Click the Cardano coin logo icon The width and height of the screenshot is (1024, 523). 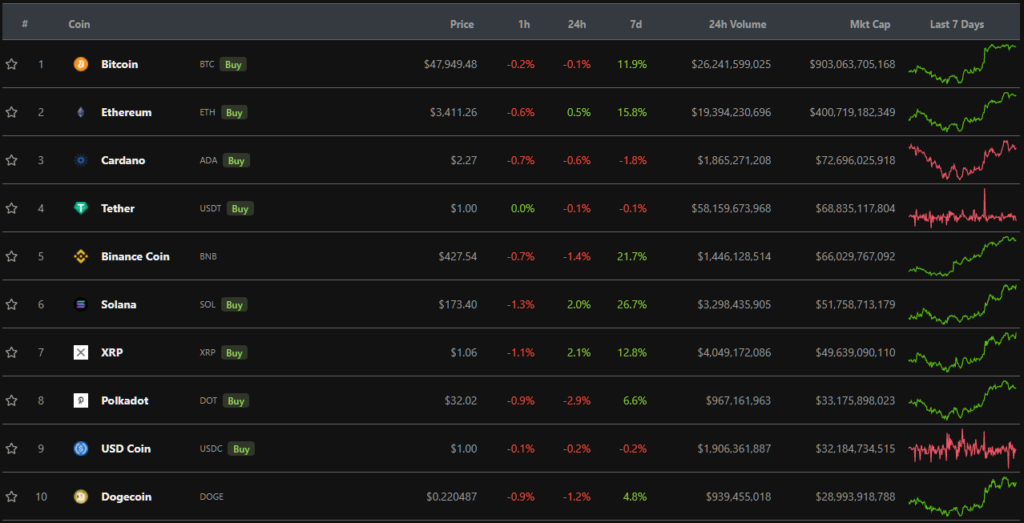[x=81, y=160]
